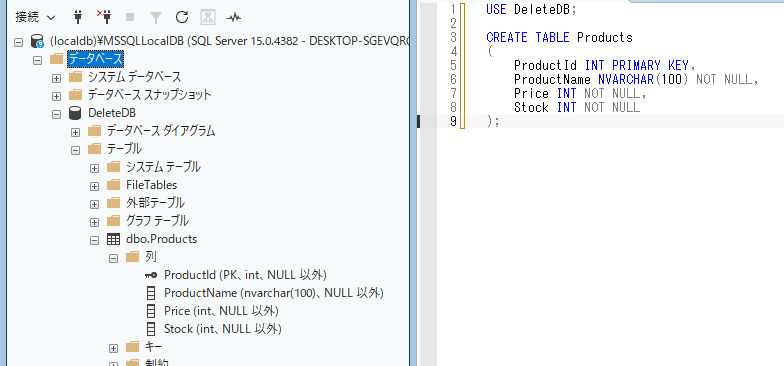Click the USE DeleteDB; line in editor
784x366 pixels.
click(531, 10)
